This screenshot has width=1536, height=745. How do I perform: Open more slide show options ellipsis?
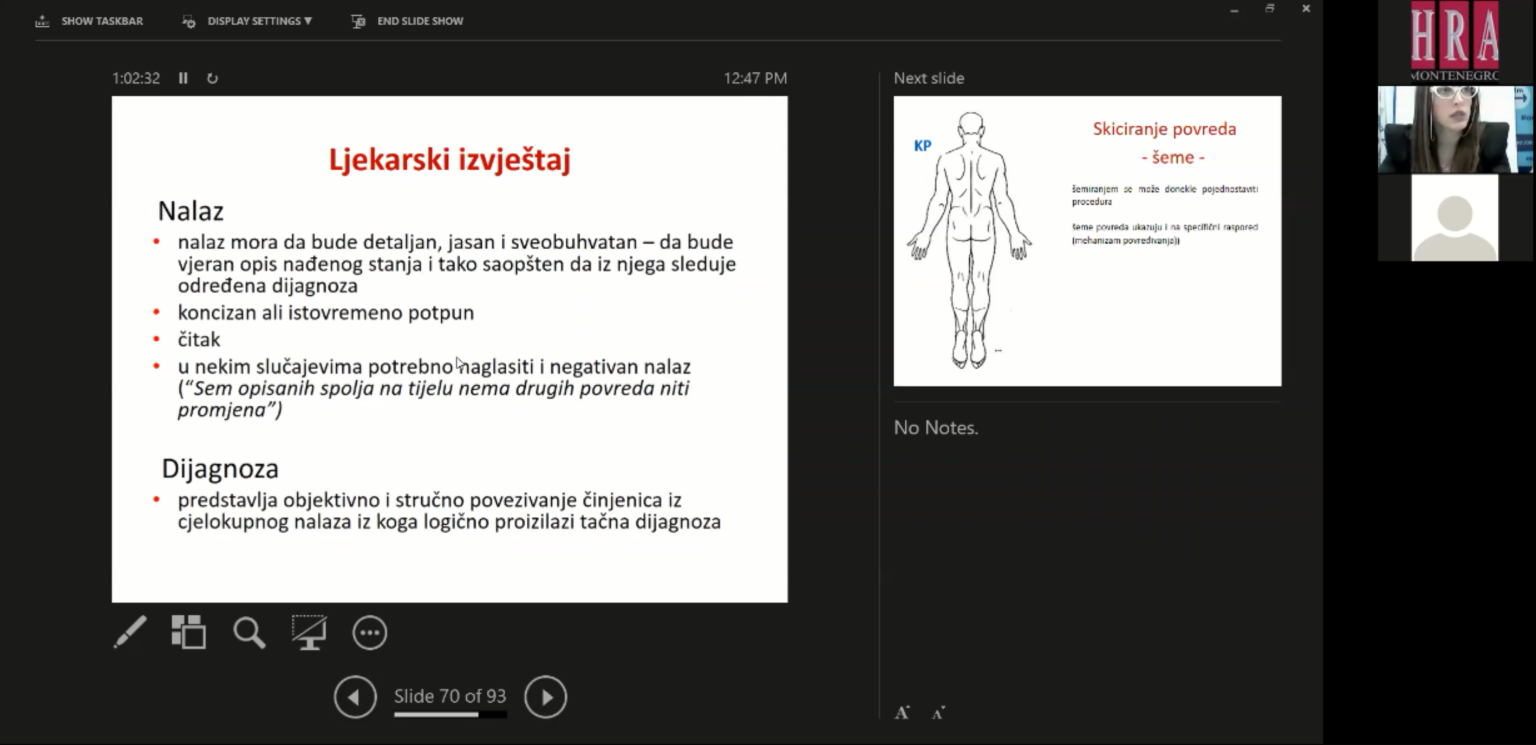pyautogui.click(x=370, y=632)
